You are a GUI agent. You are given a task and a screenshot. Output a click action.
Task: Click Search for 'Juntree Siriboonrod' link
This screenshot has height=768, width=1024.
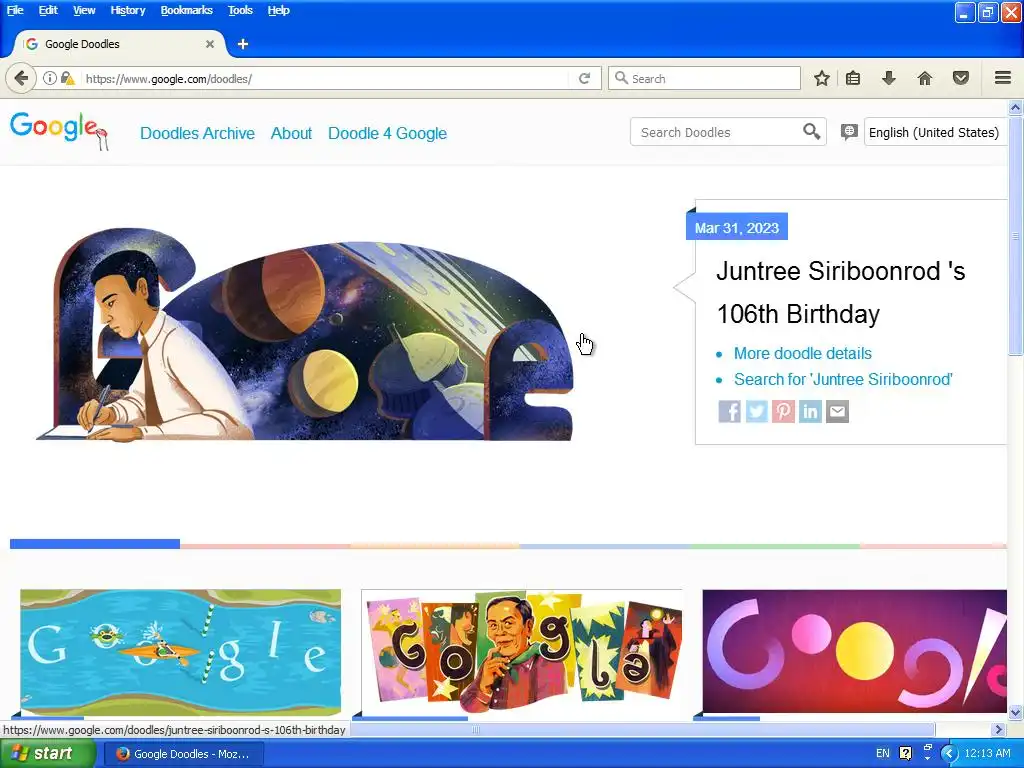pyautogui.click(x=843, y=379)
